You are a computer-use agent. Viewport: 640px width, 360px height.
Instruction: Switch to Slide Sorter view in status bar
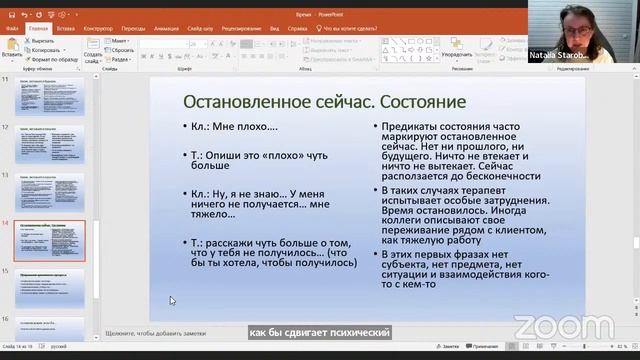pos(526,347)
